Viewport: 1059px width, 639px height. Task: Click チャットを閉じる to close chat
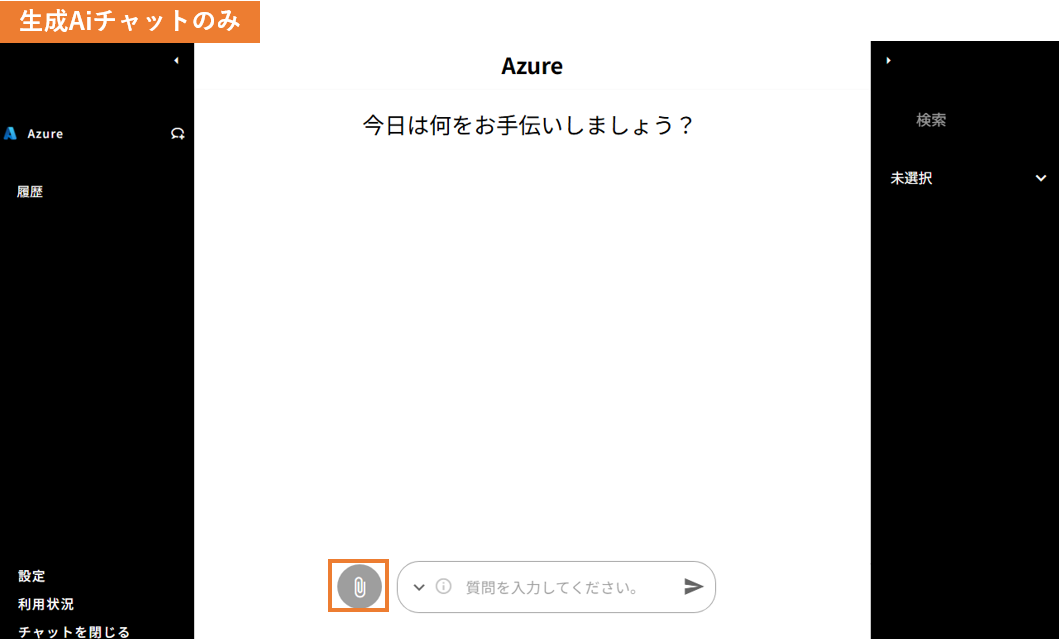(x=74, y=631)
